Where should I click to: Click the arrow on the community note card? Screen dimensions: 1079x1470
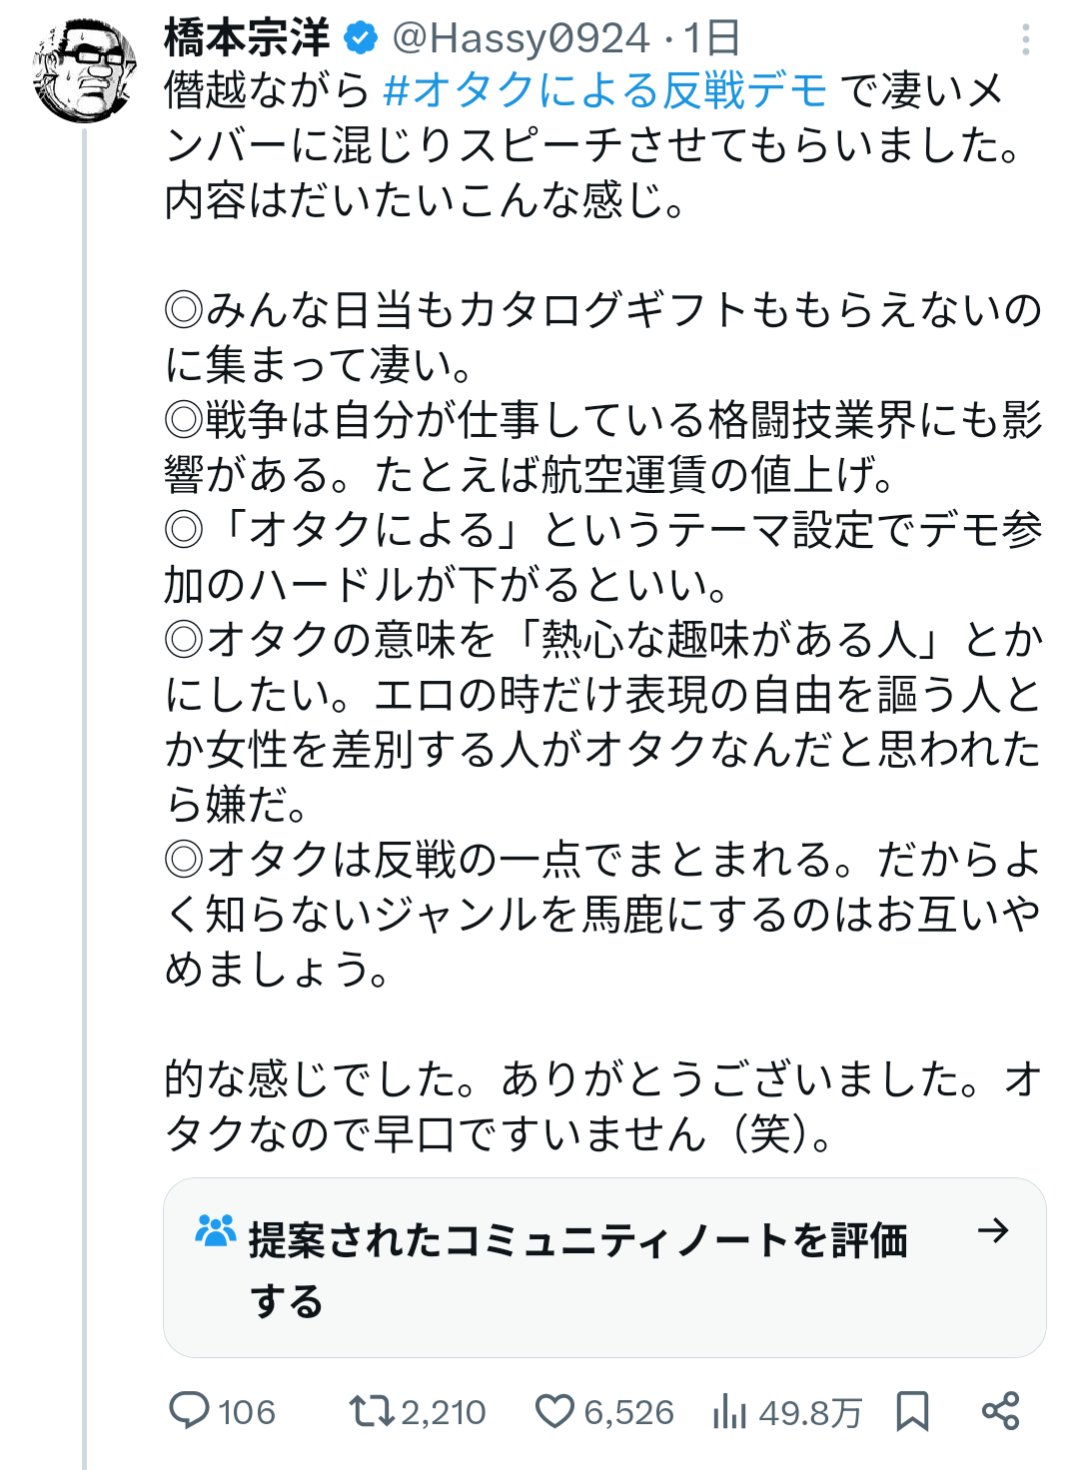click(x=992, y=1231)
